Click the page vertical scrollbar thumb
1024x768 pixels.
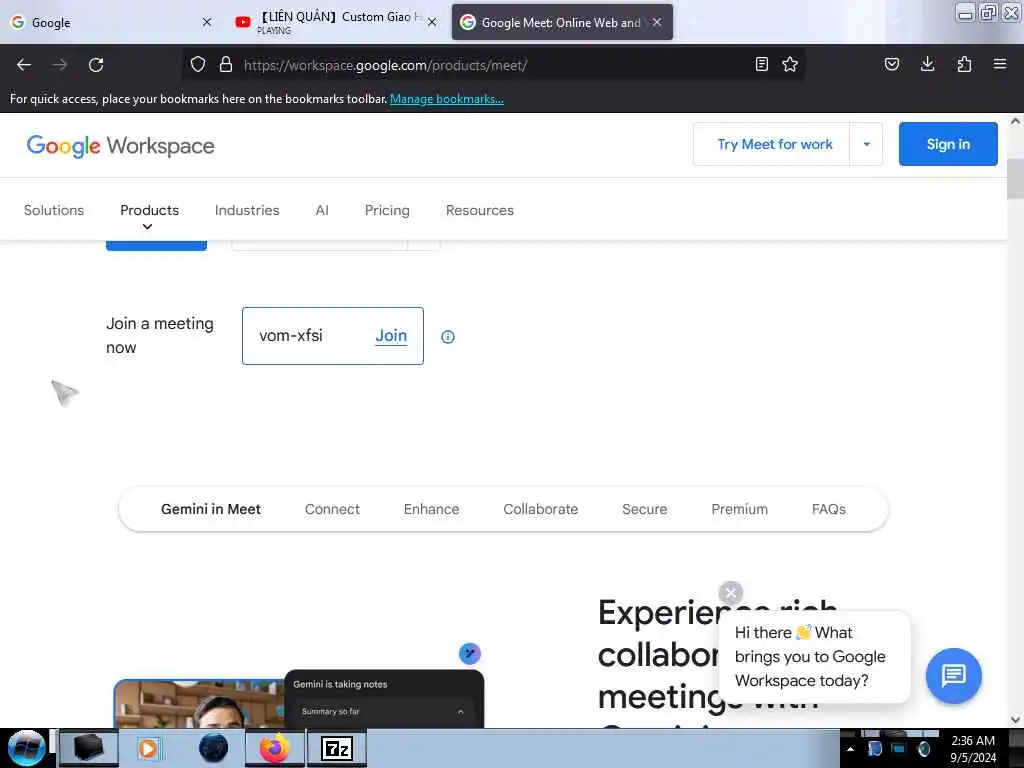click(1015, 178)
